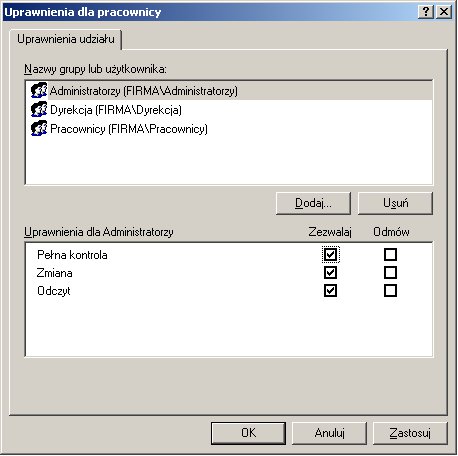Check Odmów for Odczyt
The image size is (458, 456).
390,291
